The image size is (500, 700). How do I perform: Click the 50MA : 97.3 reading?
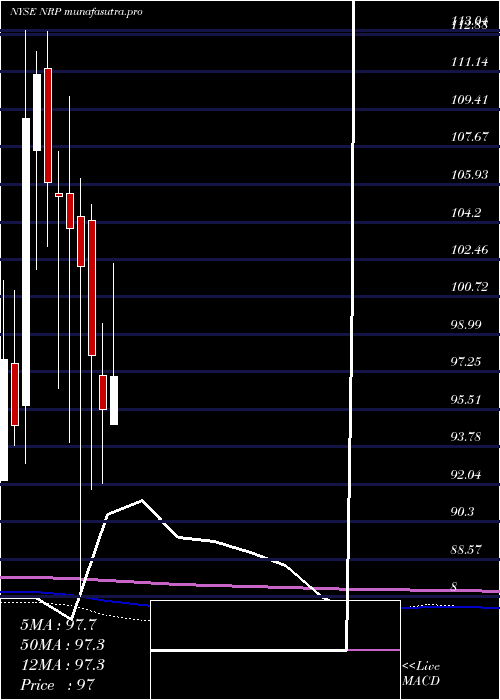pyautogui.click(x=62, y=645)
